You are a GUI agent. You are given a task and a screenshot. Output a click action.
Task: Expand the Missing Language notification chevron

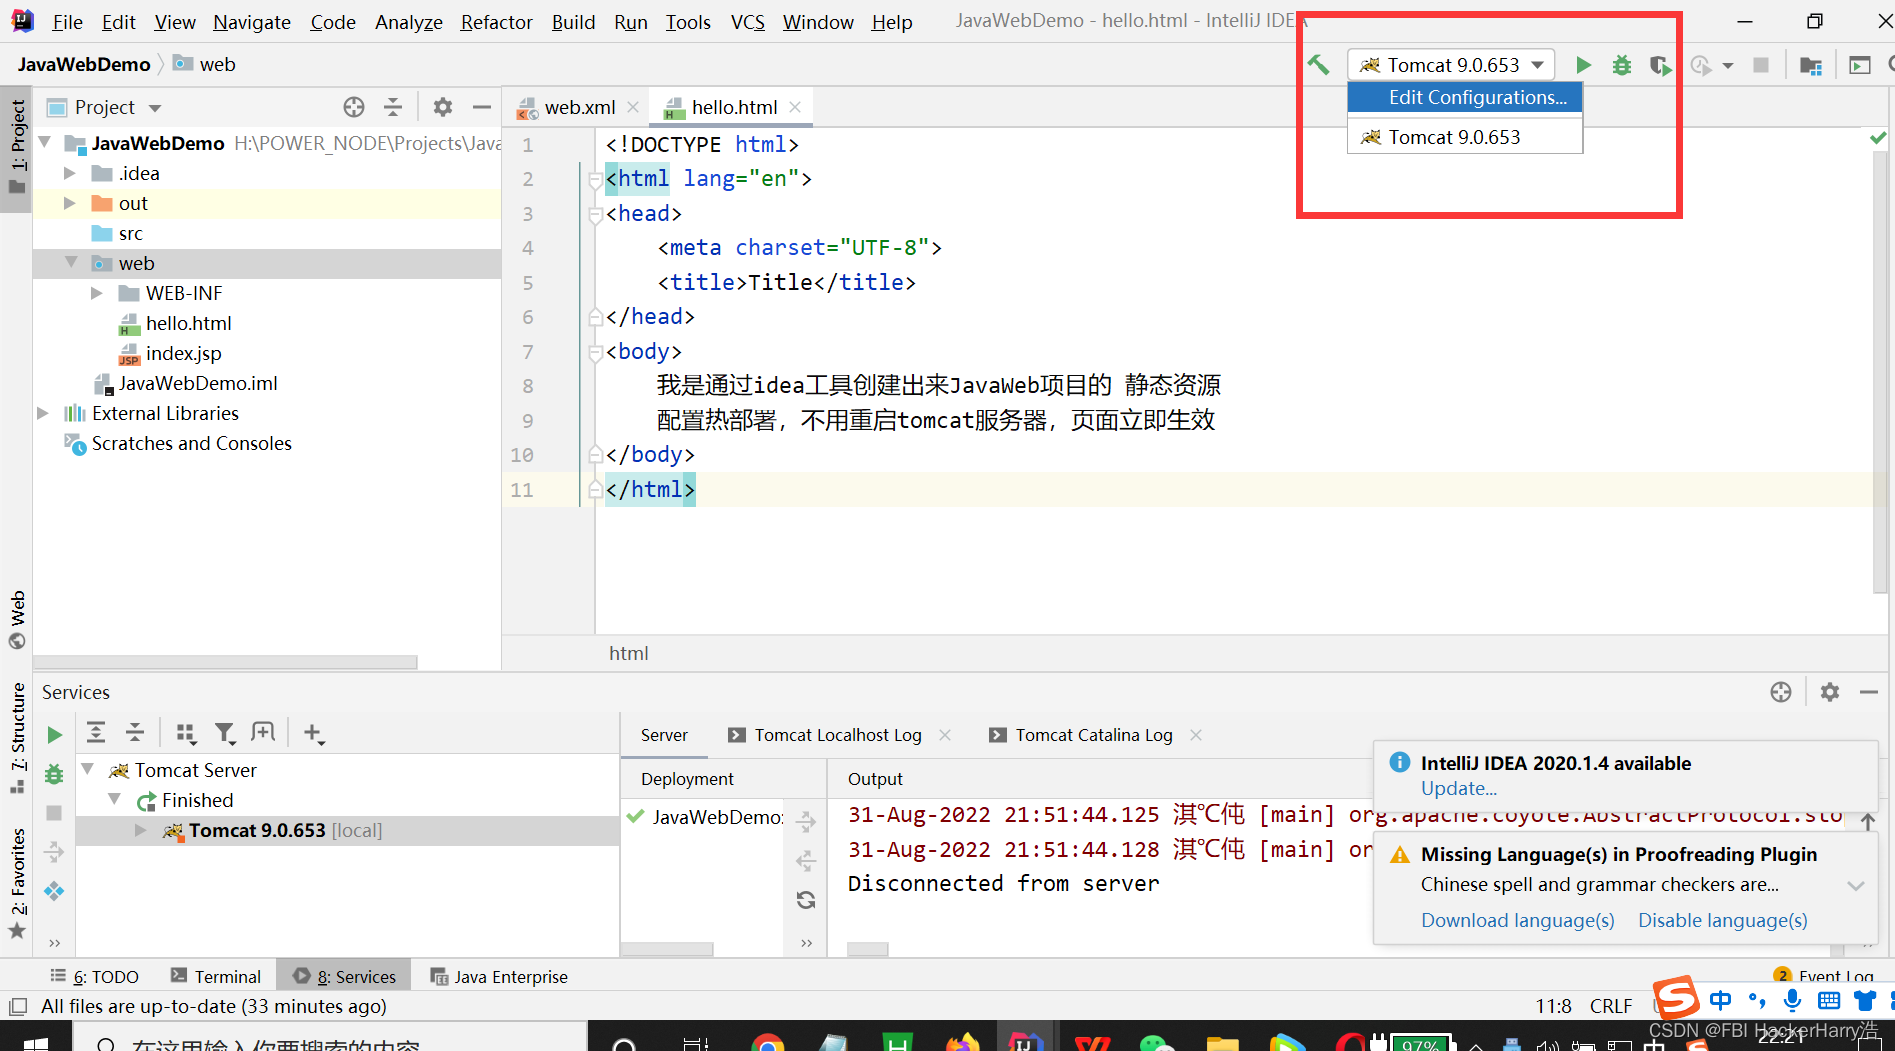(1856, 885)
